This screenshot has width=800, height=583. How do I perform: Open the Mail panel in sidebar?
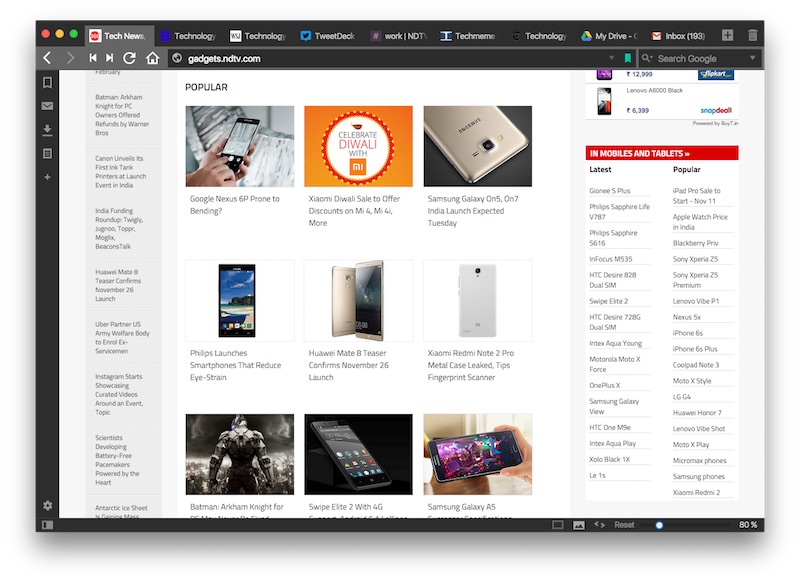coord(47,106)
